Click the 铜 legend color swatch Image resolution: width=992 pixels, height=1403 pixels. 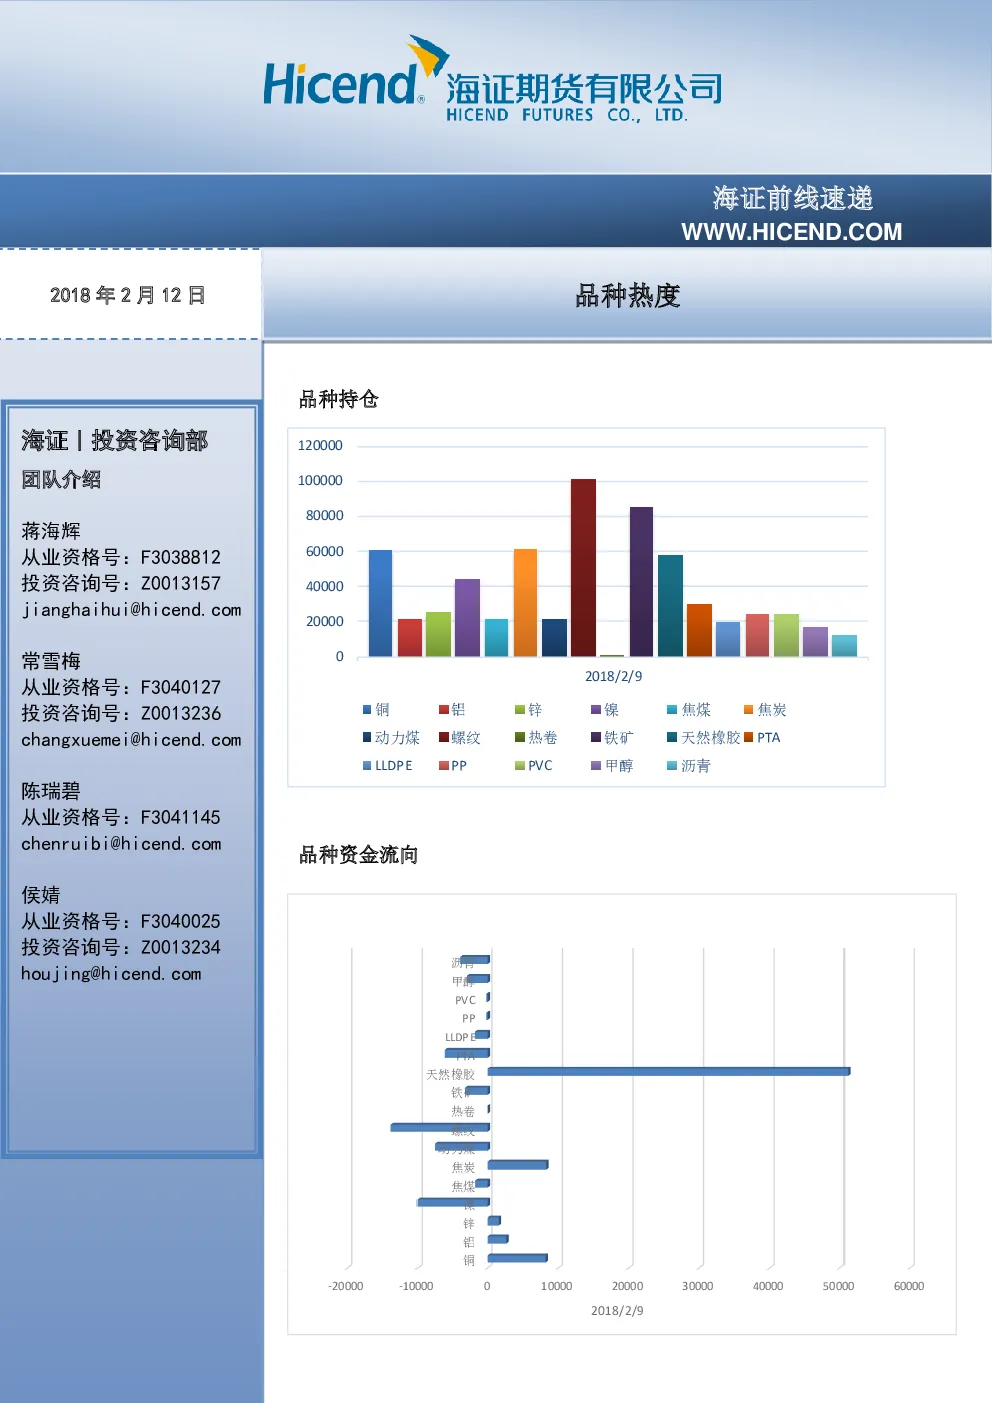[x=367, y=710]
